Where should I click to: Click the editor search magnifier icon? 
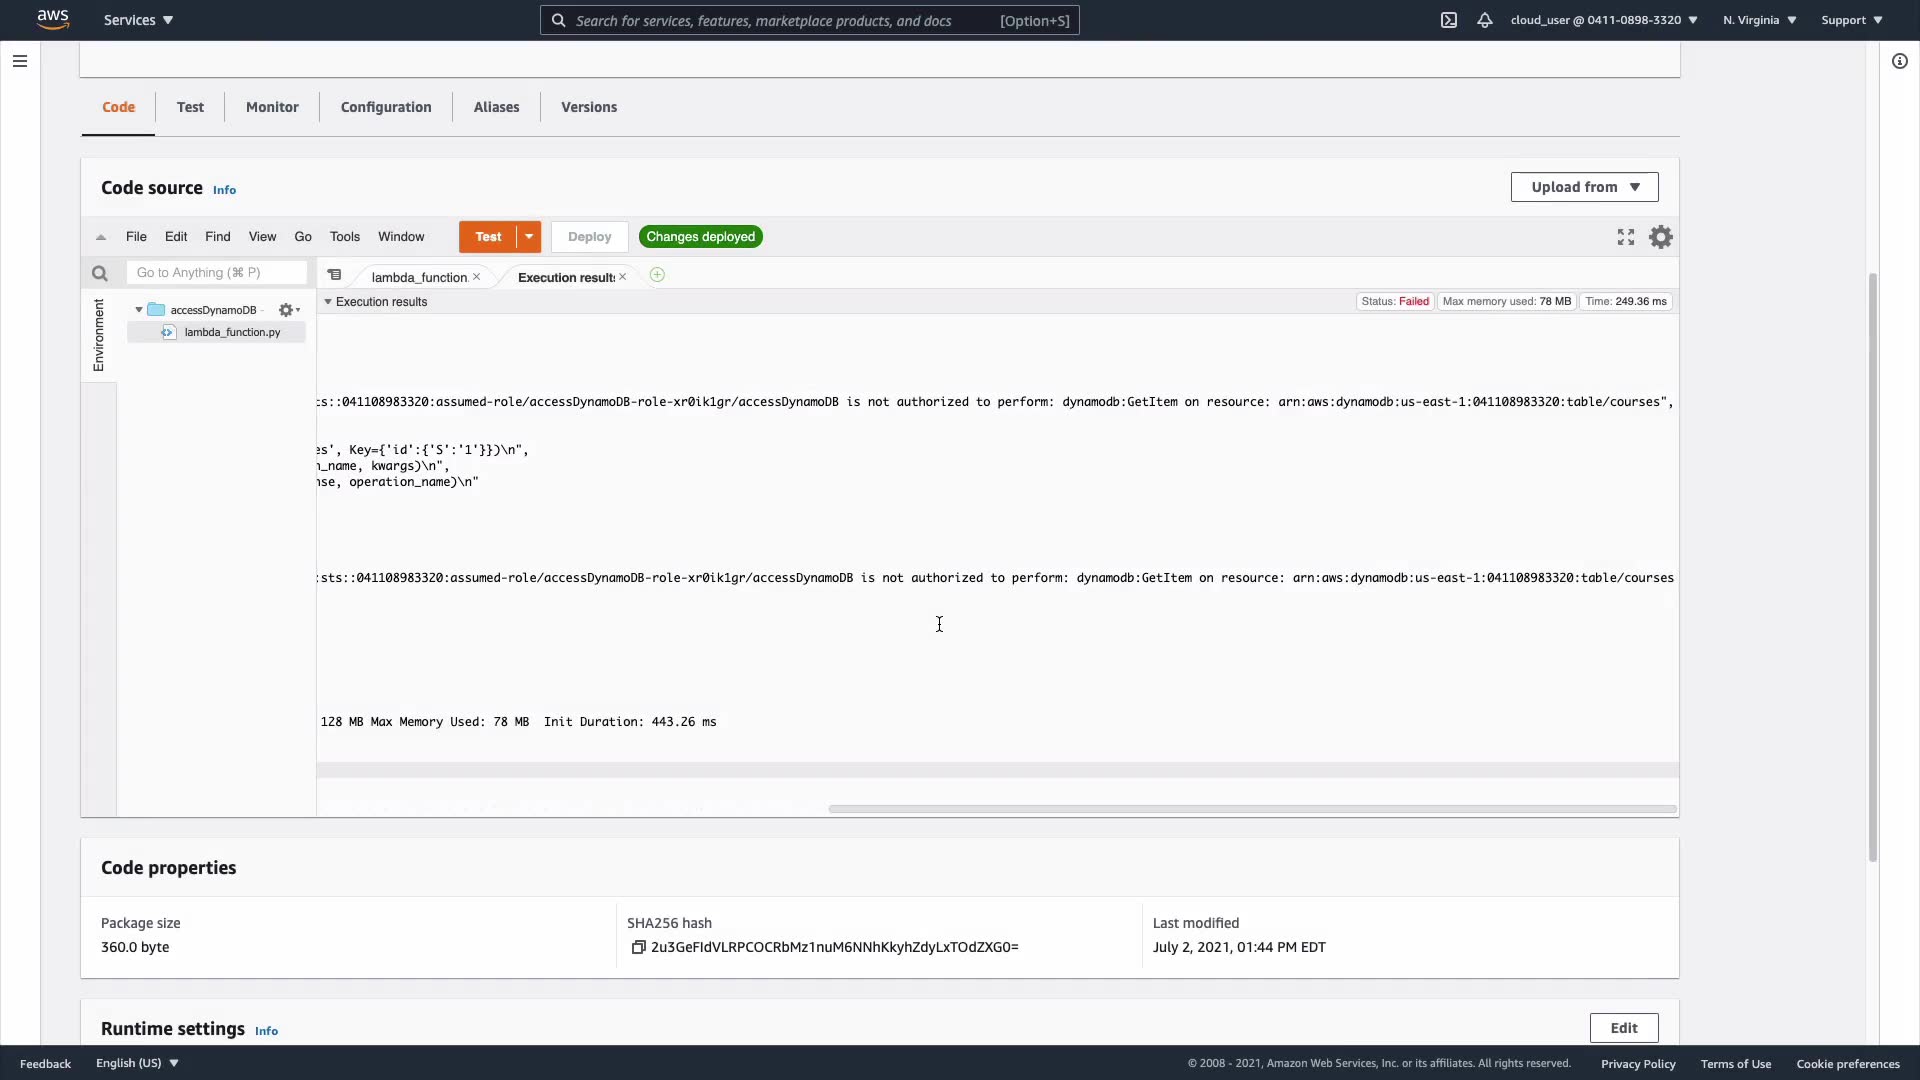99,273
